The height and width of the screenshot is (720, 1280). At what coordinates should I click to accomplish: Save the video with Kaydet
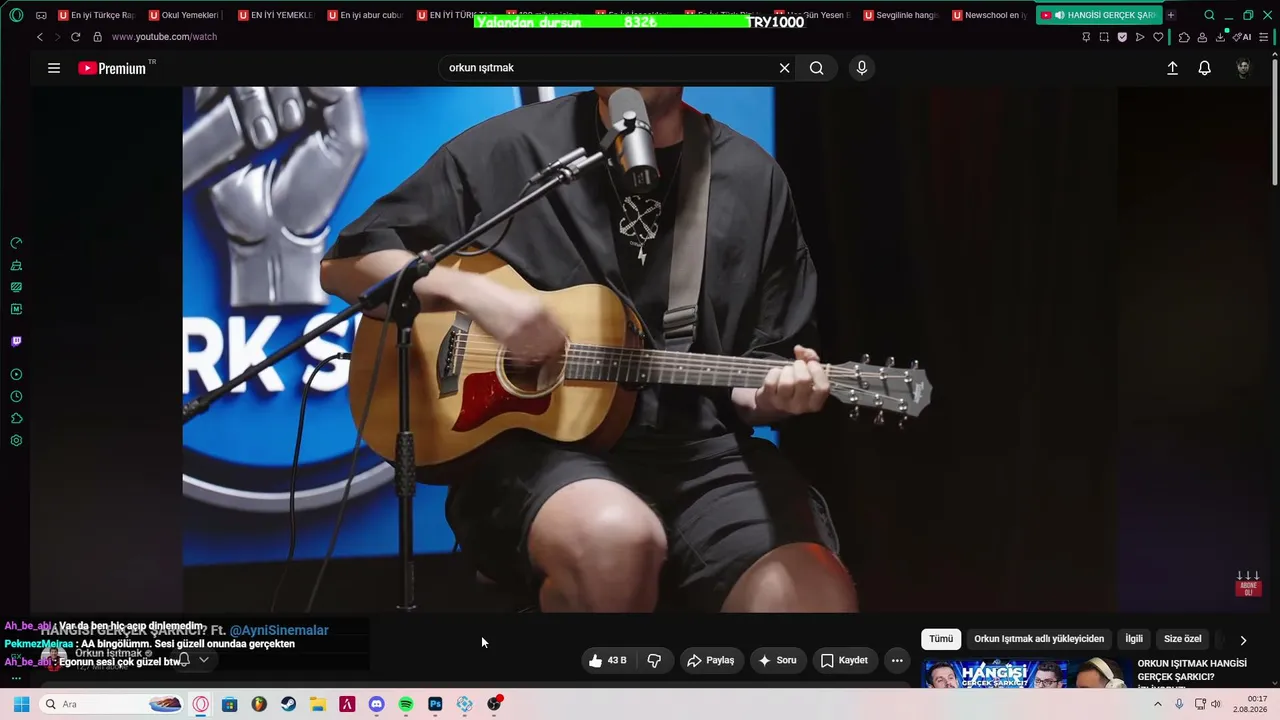845,660
